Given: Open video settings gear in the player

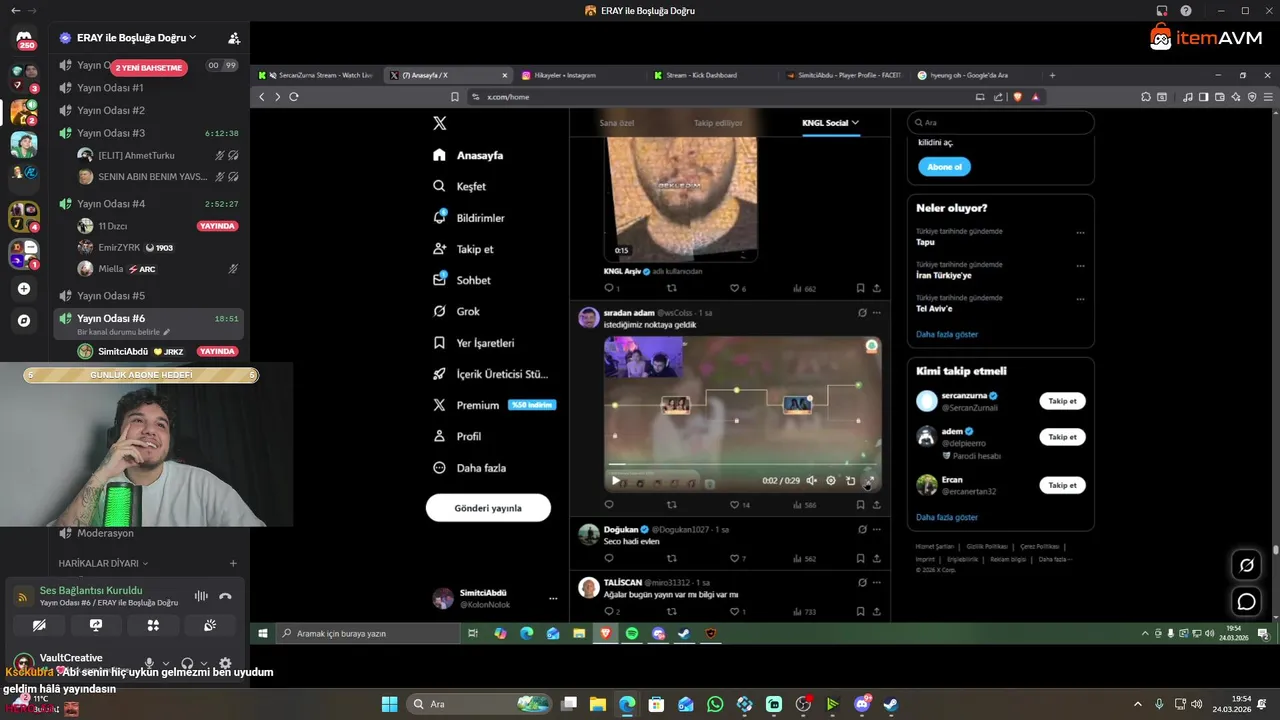Looking at the screenshot, I should tap(831, 481).
